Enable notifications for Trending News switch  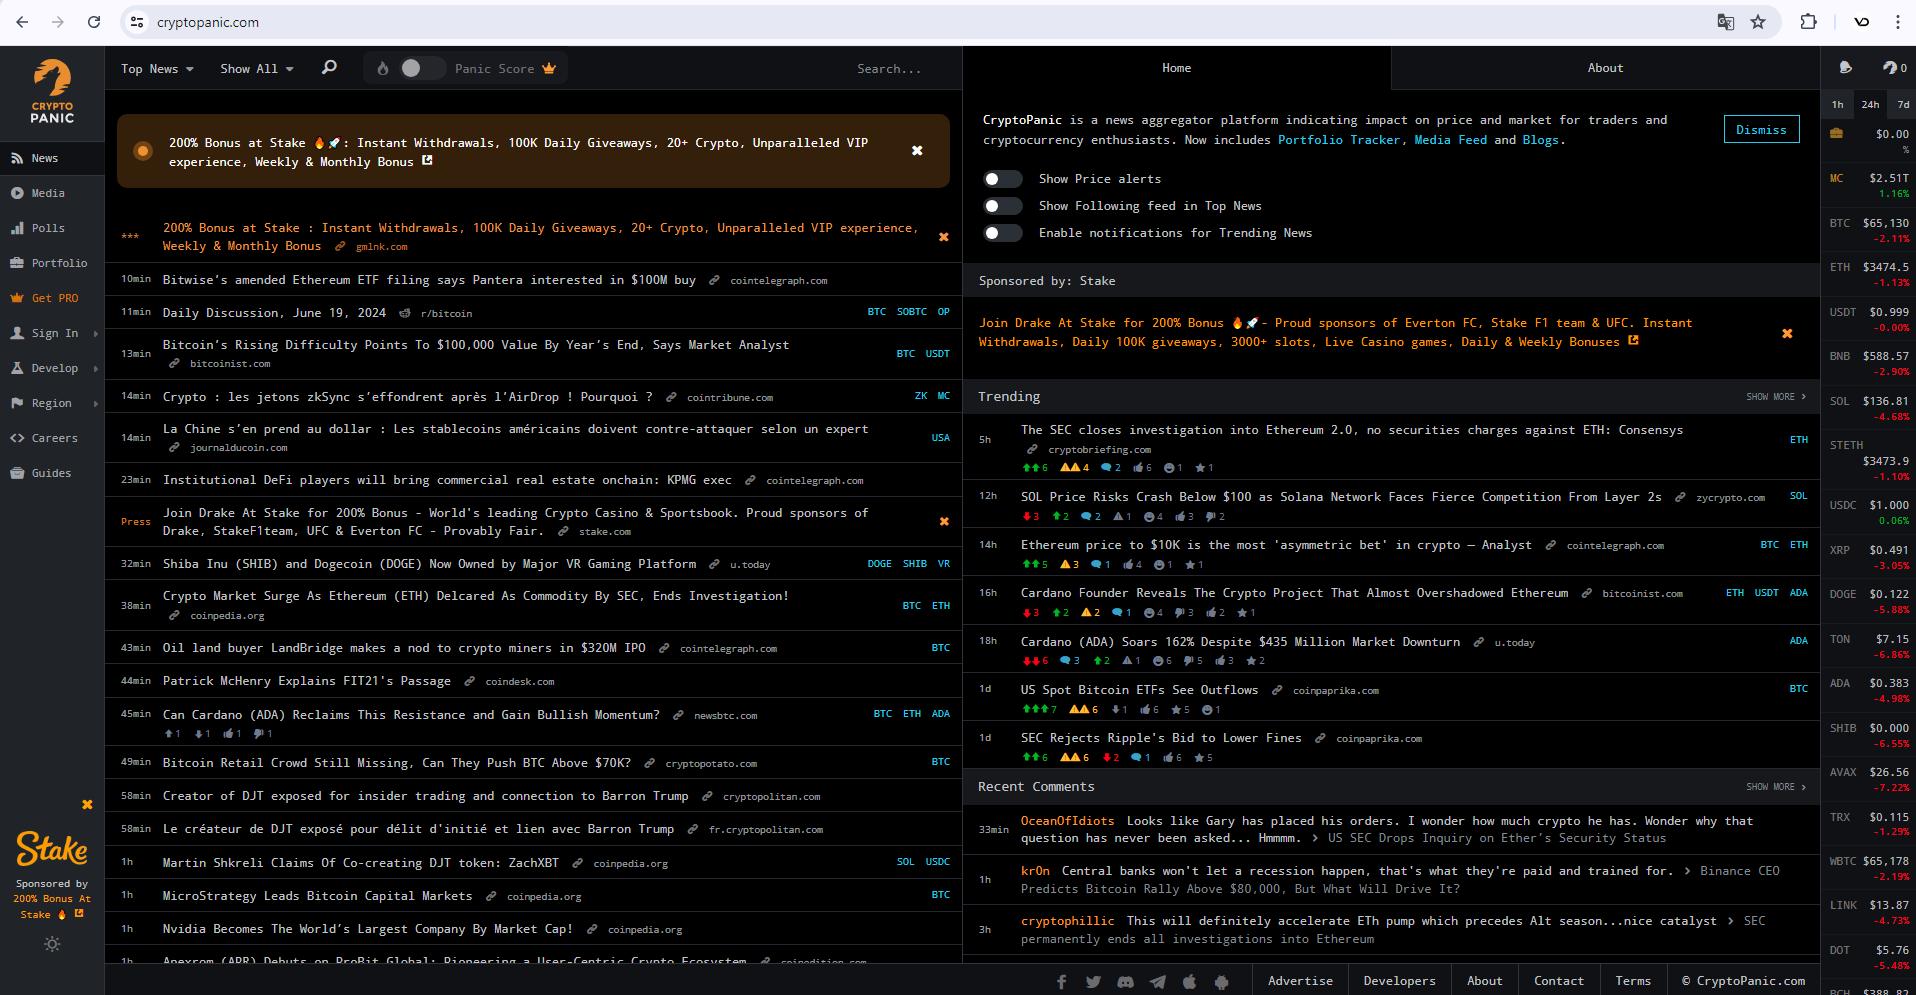point(1002,233)
